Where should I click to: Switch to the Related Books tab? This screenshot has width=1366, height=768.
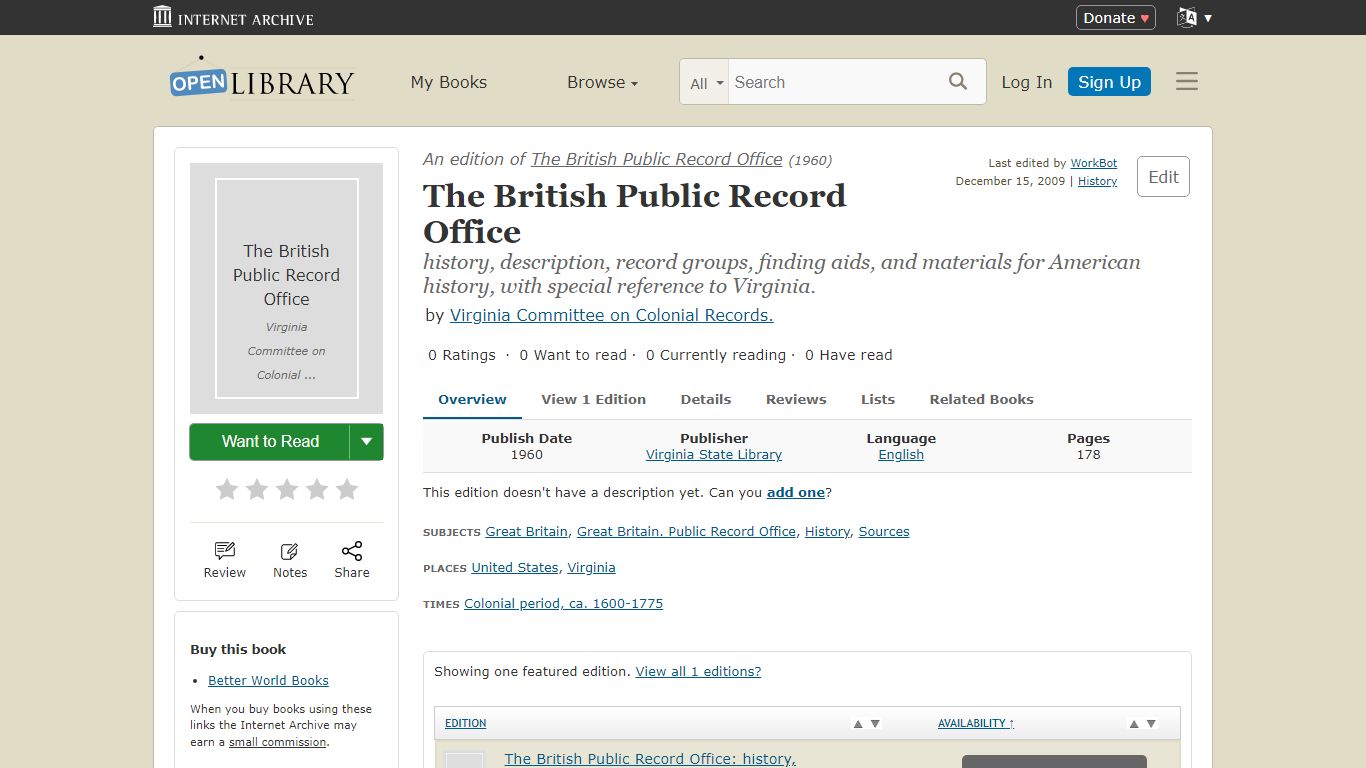point(982,399)
